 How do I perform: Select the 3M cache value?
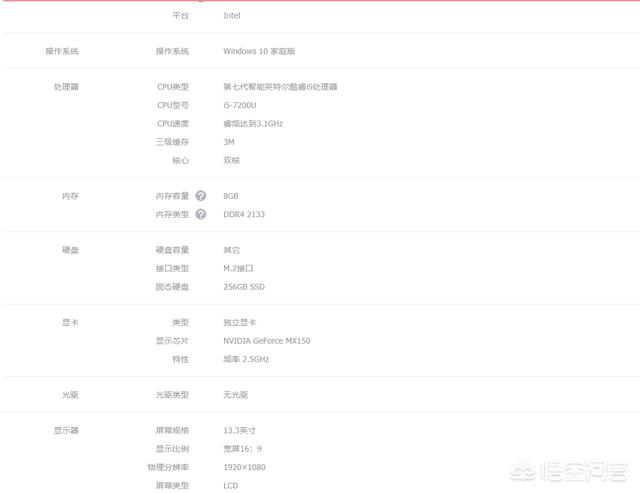click(x=229, y=142)
